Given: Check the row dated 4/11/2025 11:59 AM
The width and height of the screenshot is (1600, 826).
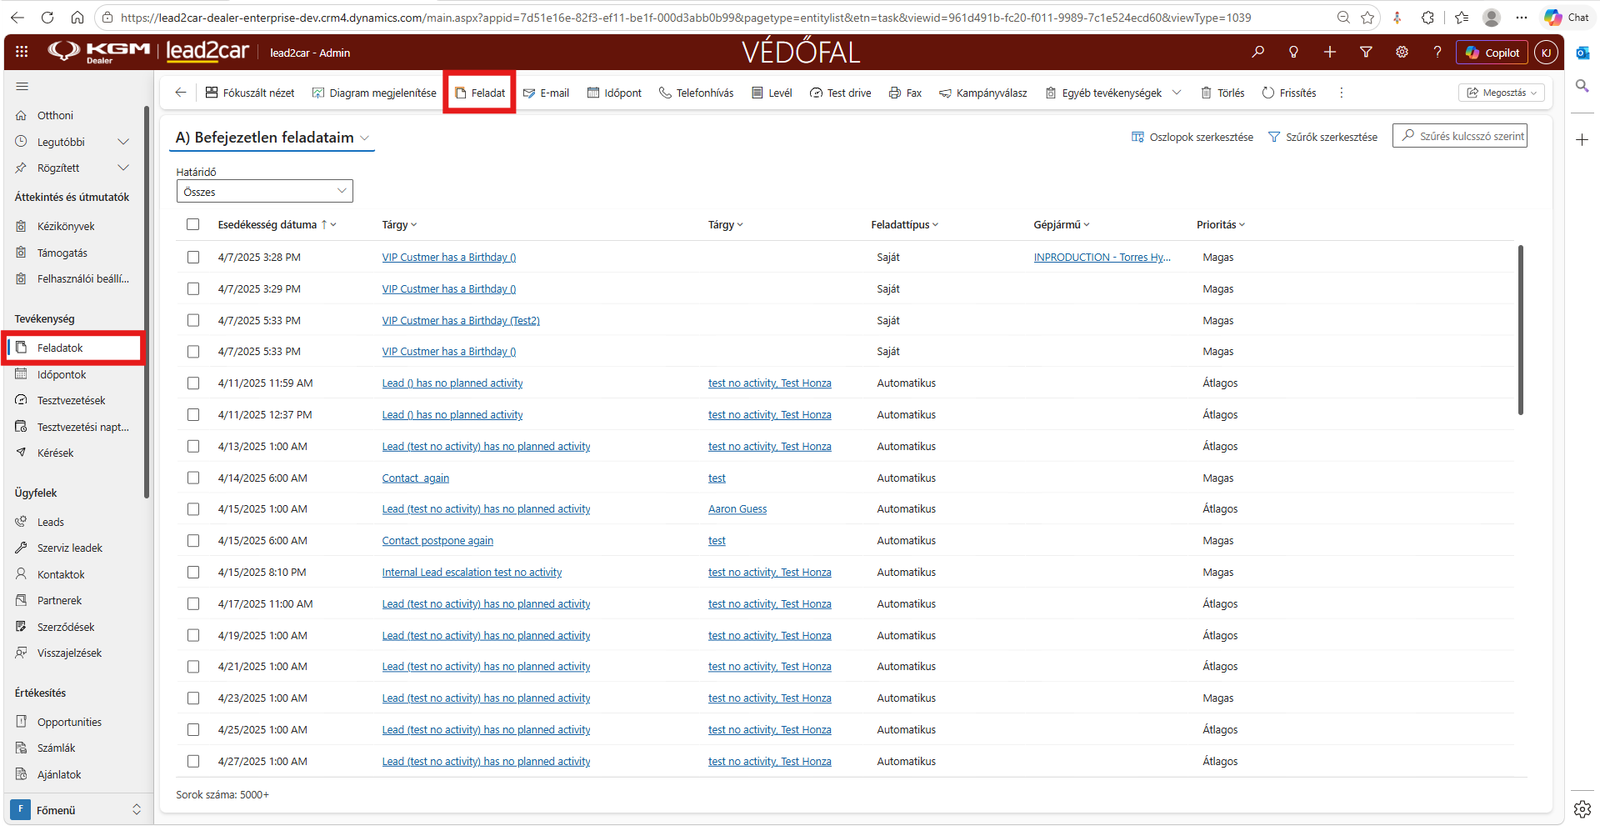Looking at the screenshot, I should 193,383.
